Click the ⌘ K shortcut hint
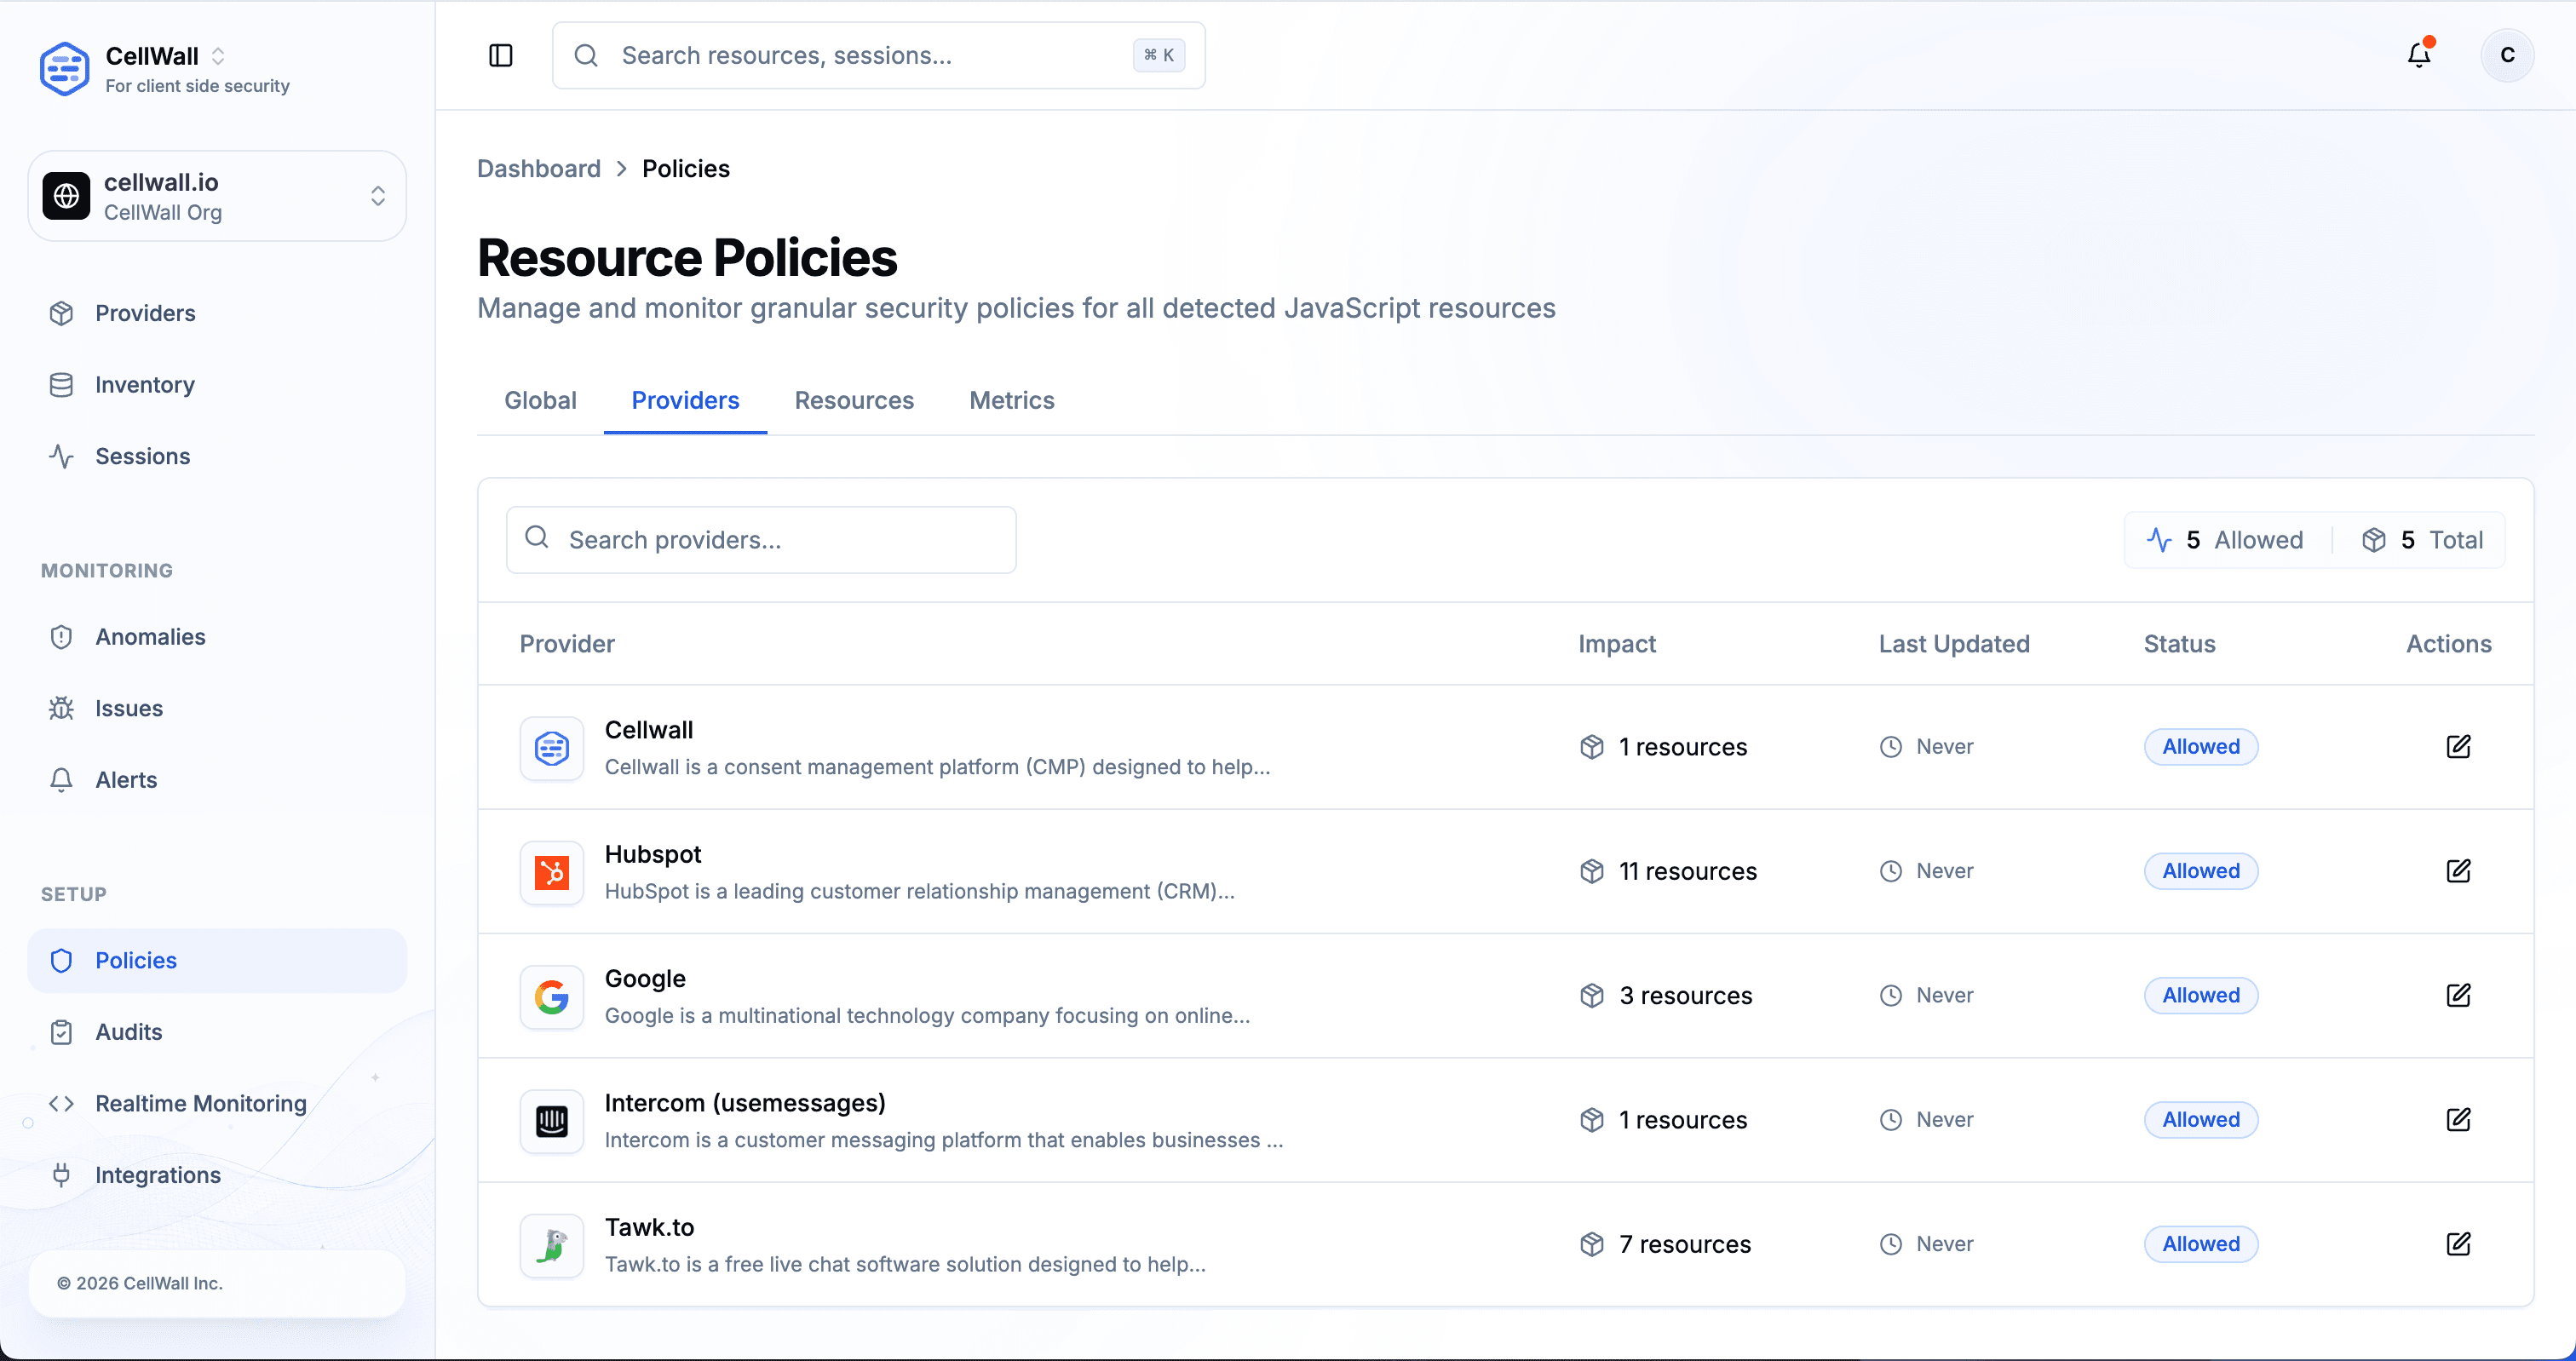Screen dimensions: 2576x1361 1159,55
